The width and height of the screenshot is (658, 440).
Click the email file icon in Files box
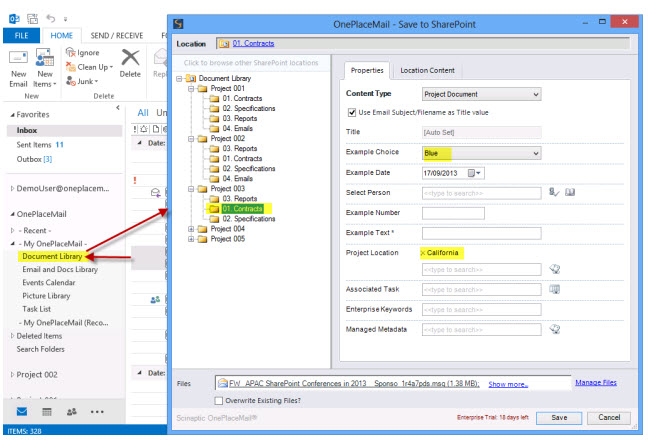[223, 383]
